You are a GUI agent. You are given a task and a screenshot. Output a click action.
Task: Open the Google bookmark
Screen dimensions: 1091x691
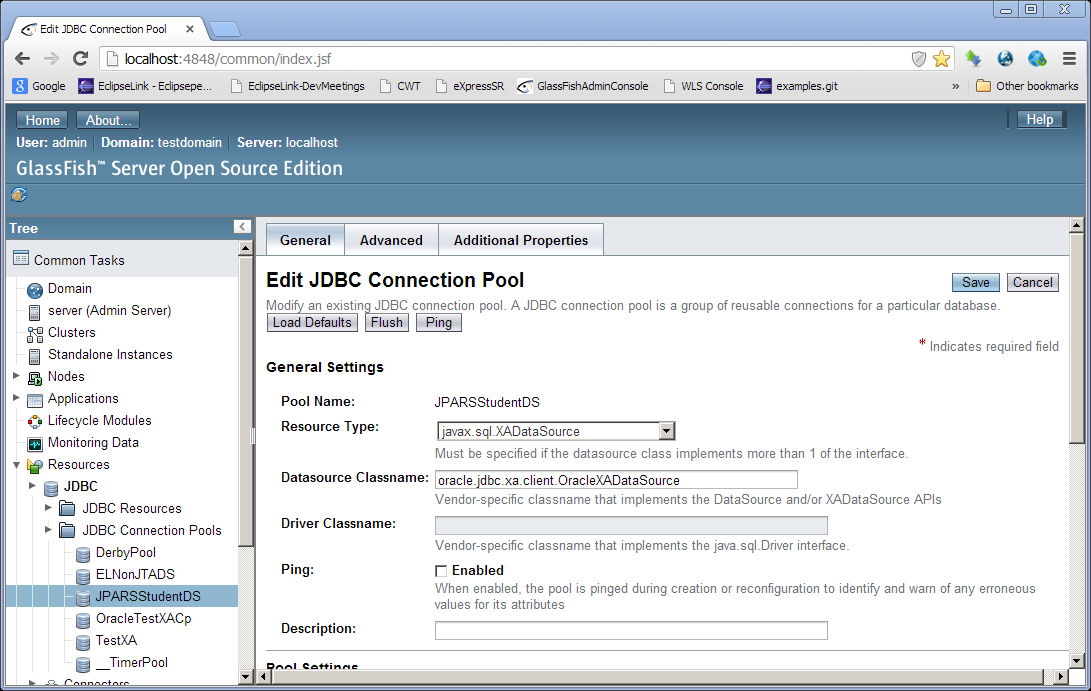(x=40, y=86)
